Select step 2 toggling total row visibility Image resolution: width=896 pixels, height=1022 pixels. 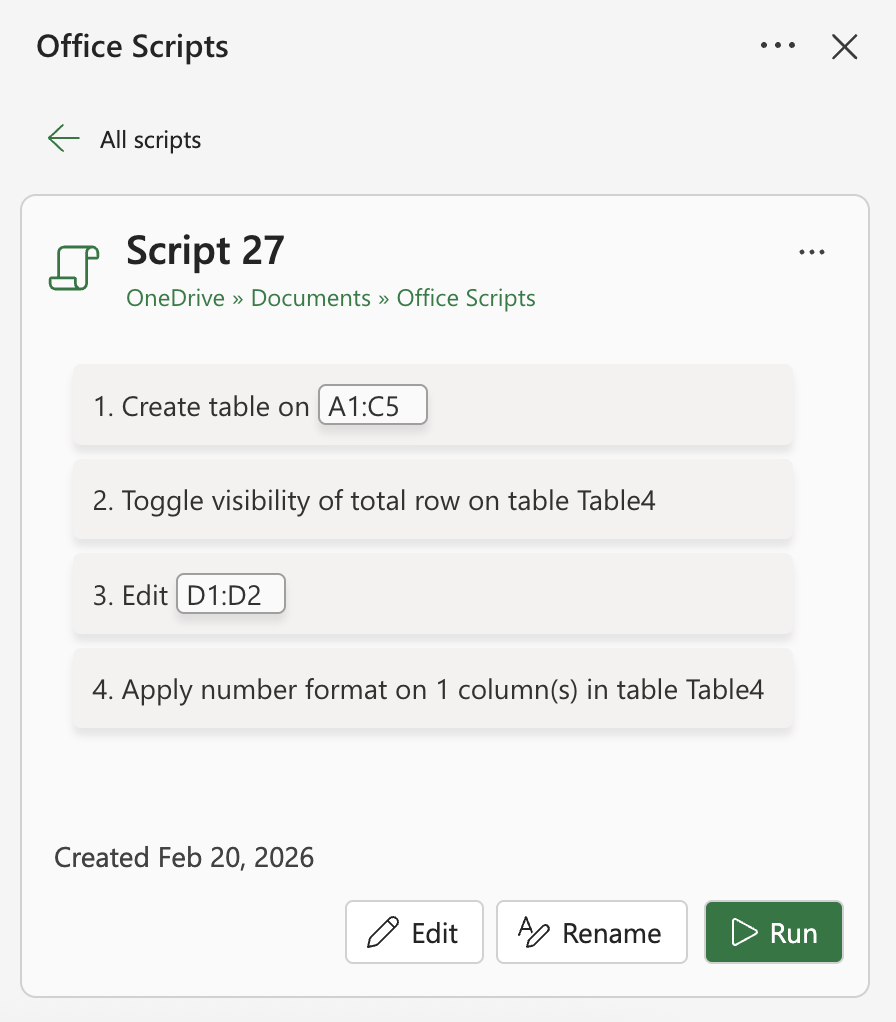(x=432, y=500)
